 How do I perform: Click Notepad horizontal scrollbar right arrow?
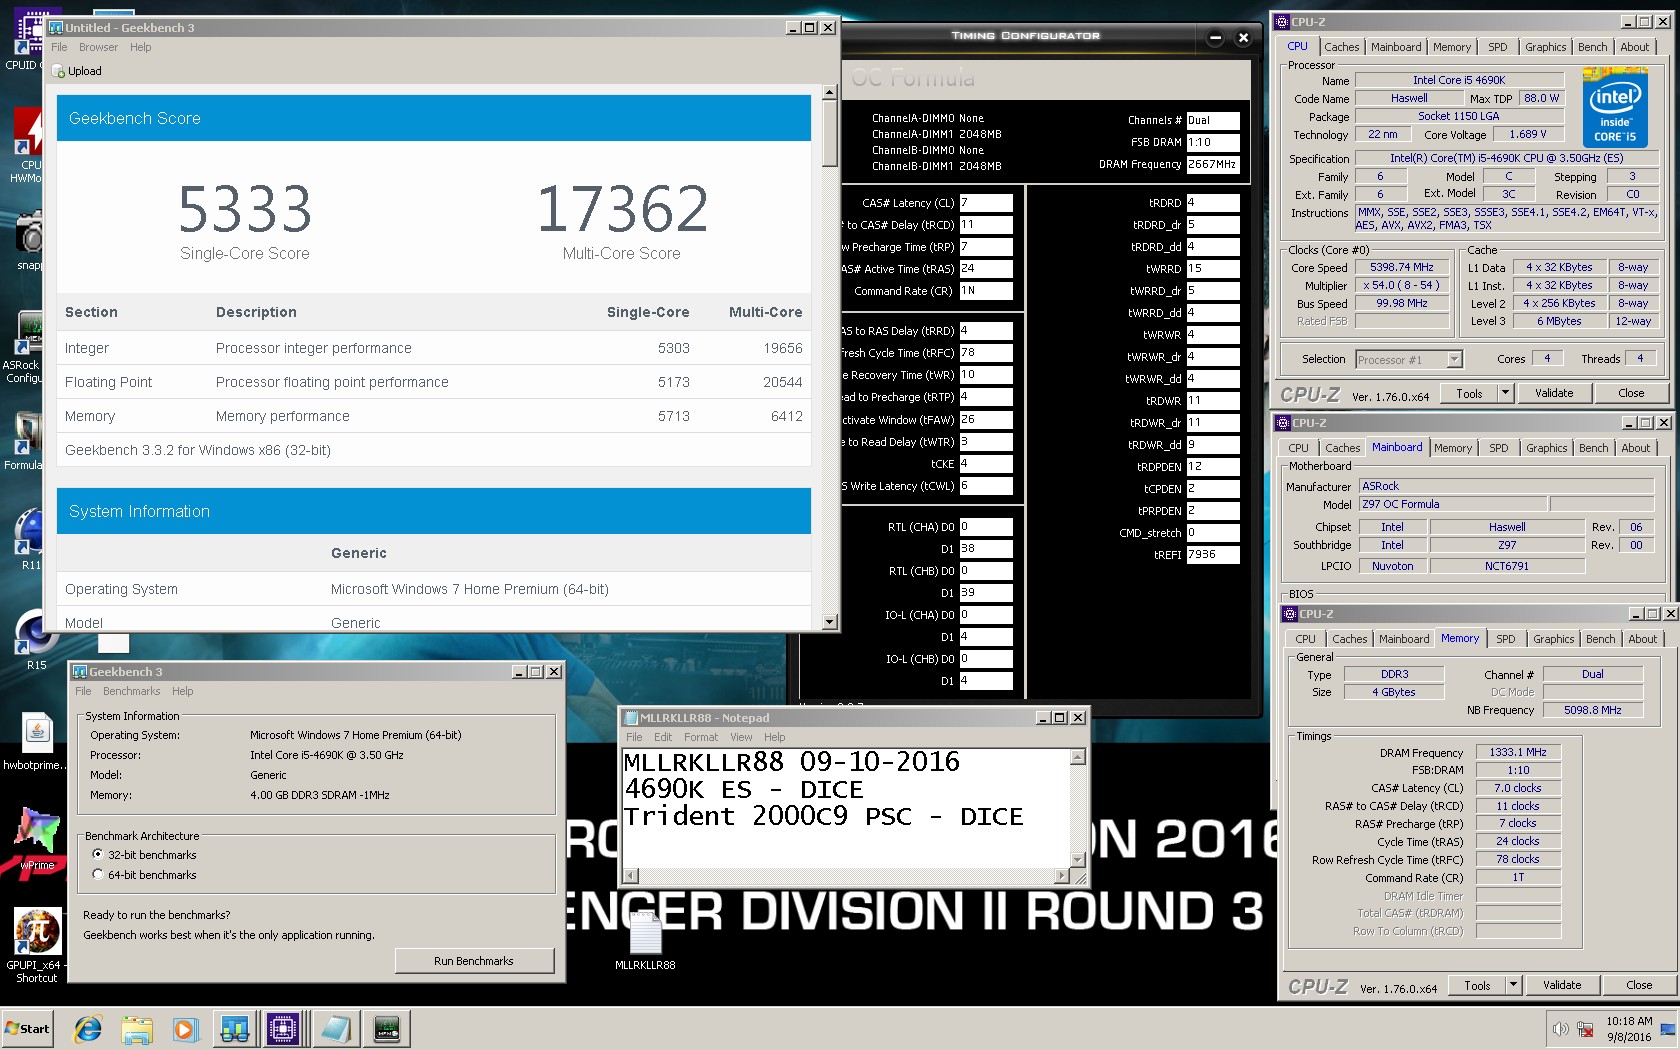pos(1062,876)
